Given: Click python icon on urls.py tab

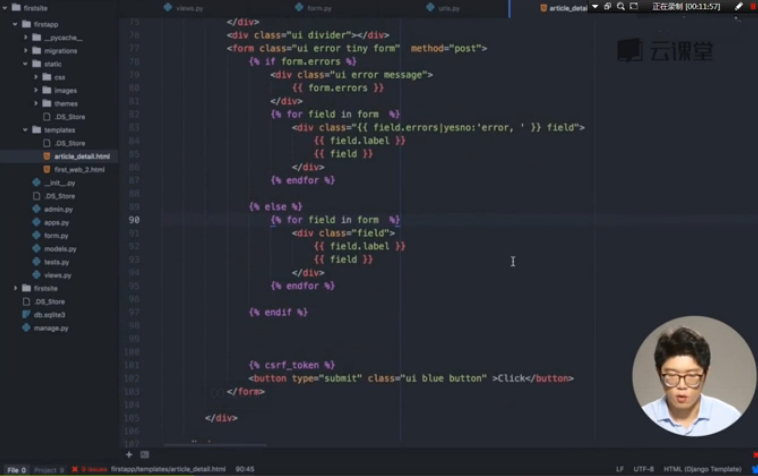Looking at the screenshot, I should (430, 7).
